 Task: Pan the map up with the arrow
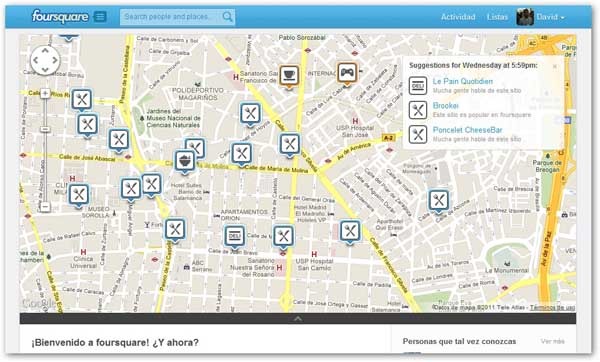click(x=45, y=51)
